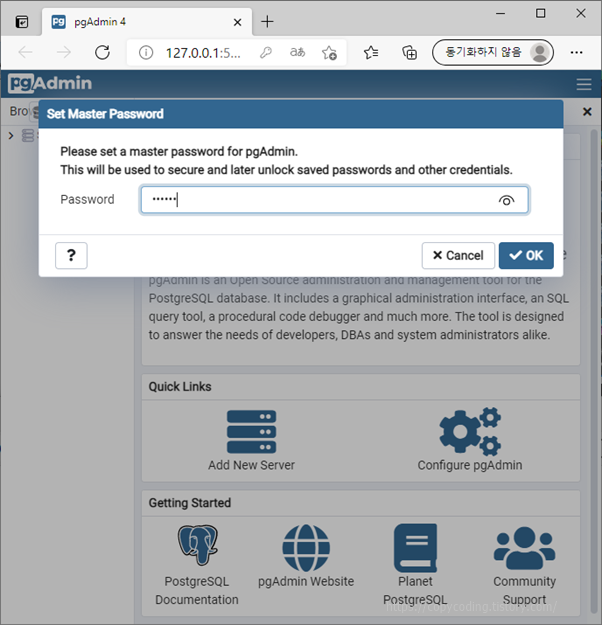This screenshot has height=625, width=602.
Task: Go forward in browser history
Action: pyautogui.click(x=63, y=52)
